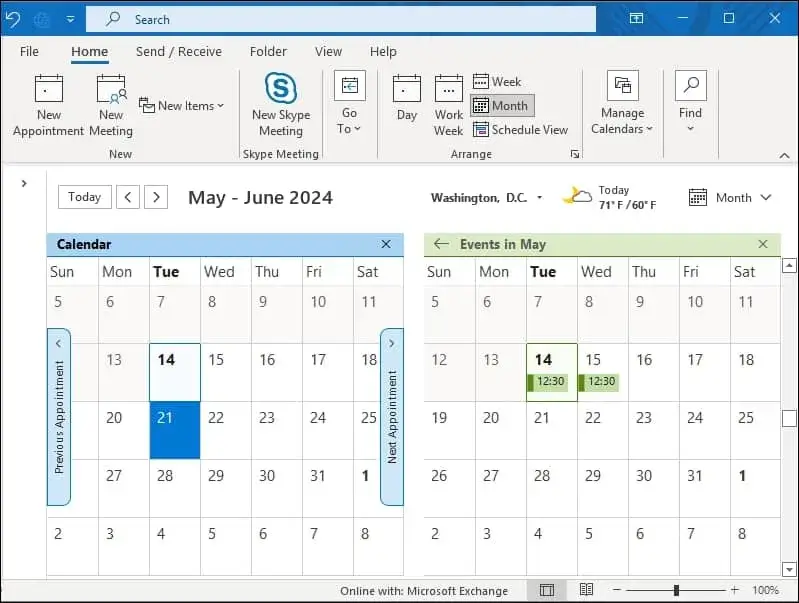Viewport: 799px width, 603px height.
Task: Switch to Normal view in status bar
Action: pos(547,590)
